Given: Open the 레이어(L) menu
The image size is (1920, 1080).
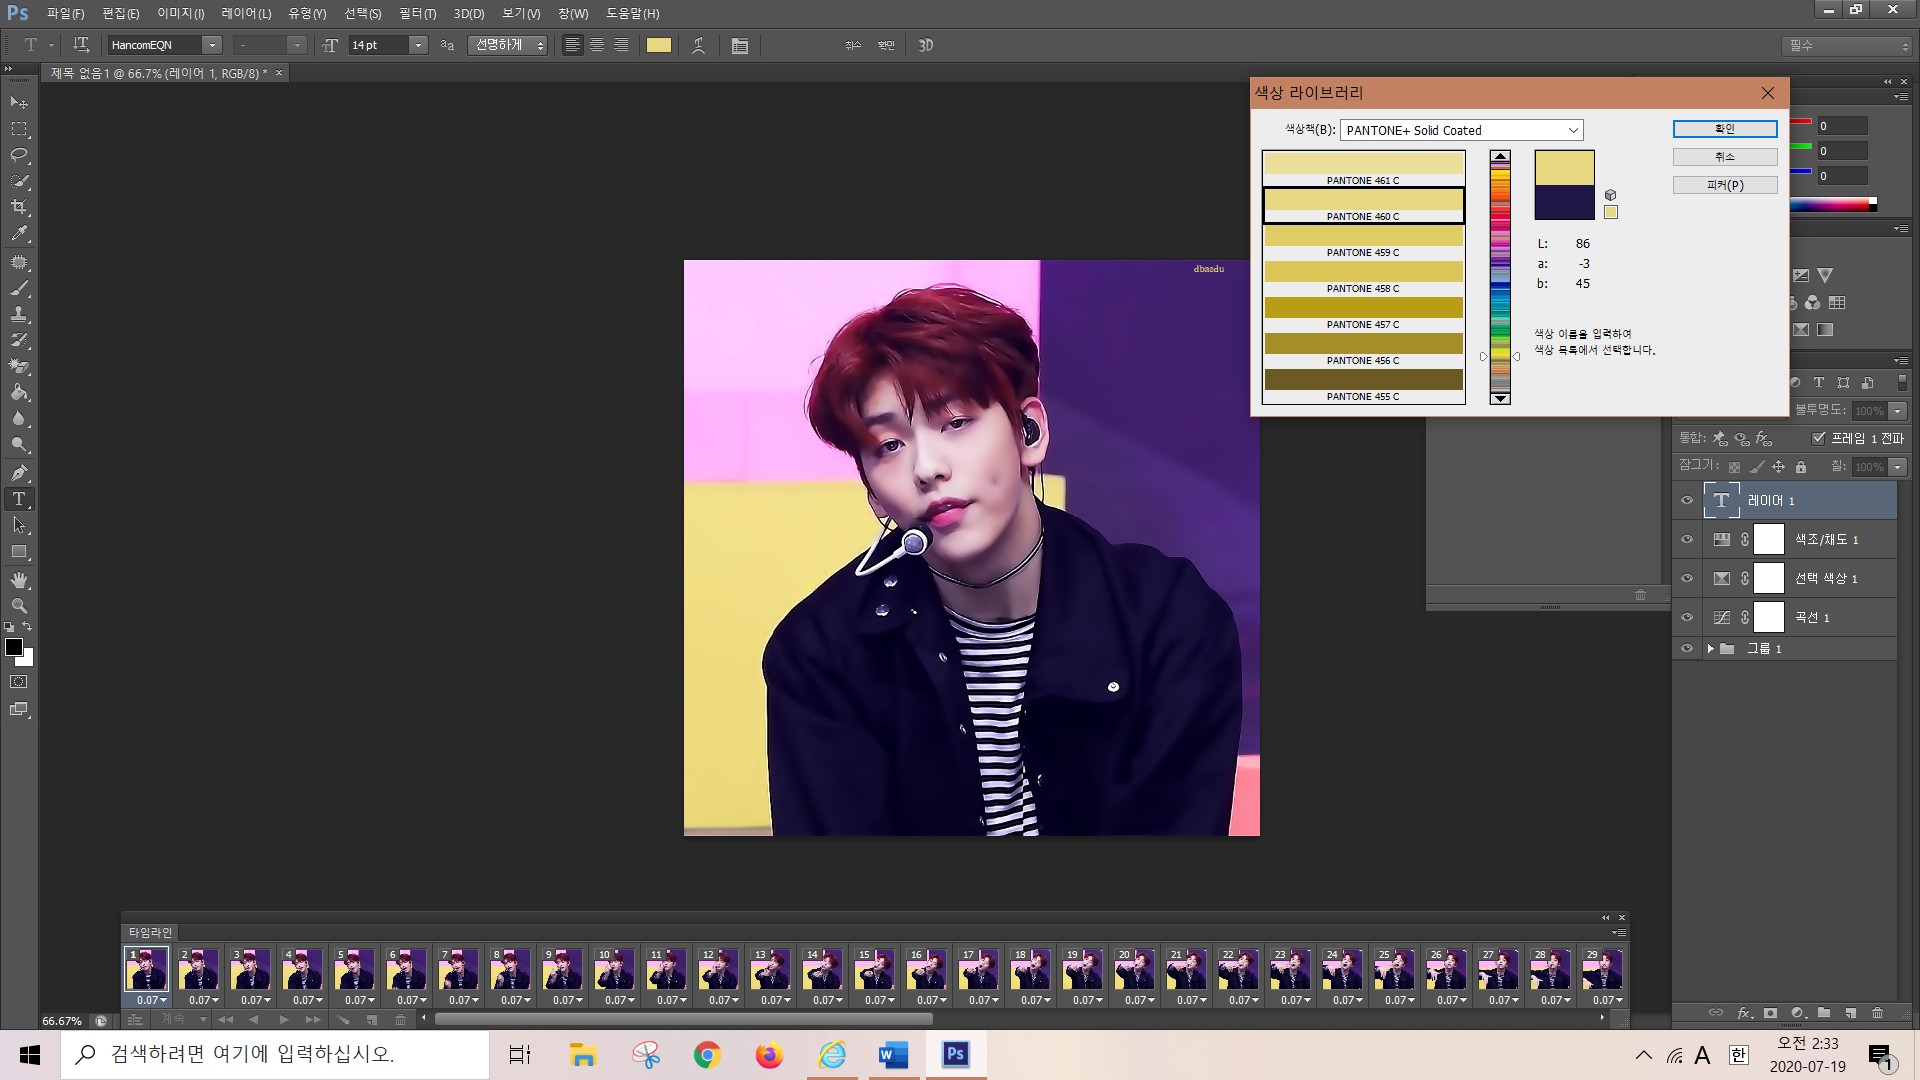Looking at the screenshot, I should pyautogui.click(x=246, y=13).
